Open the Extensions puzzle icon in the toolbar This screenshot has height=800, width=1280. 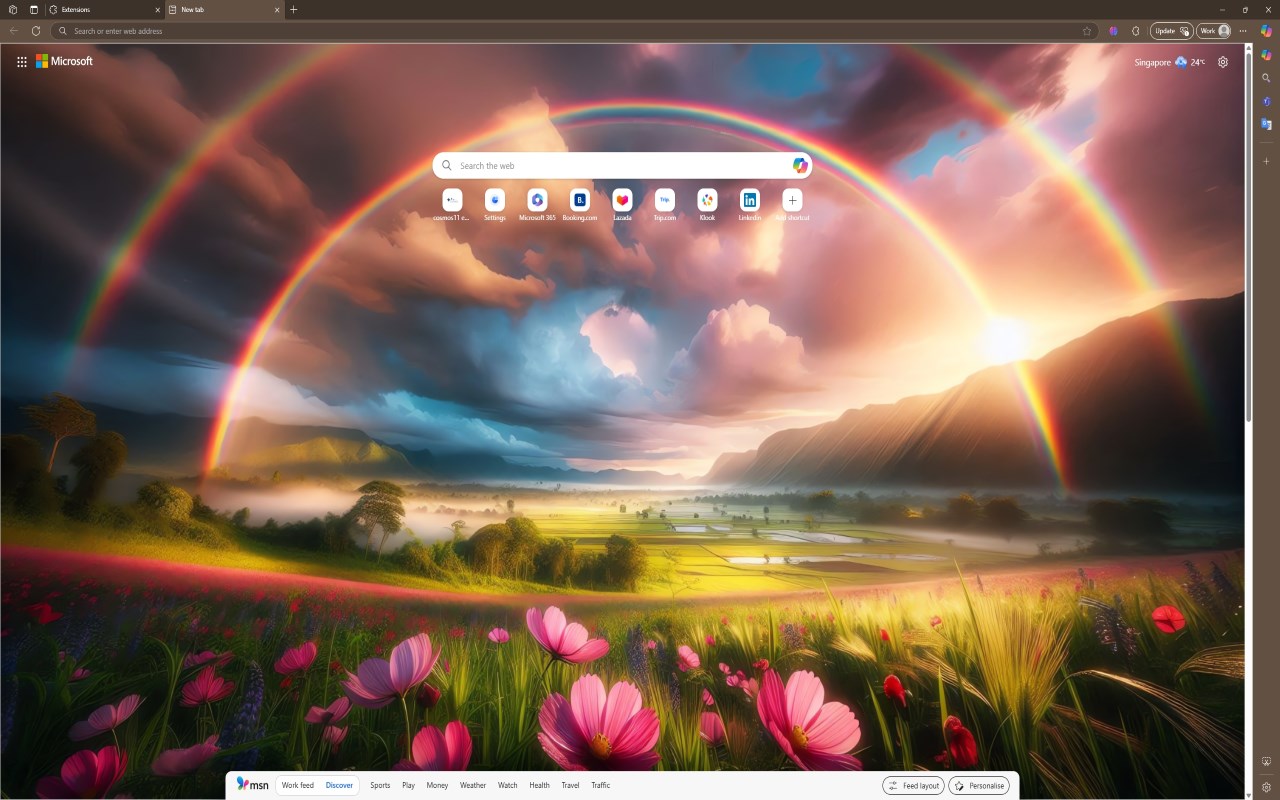[x=1136, y=31]
